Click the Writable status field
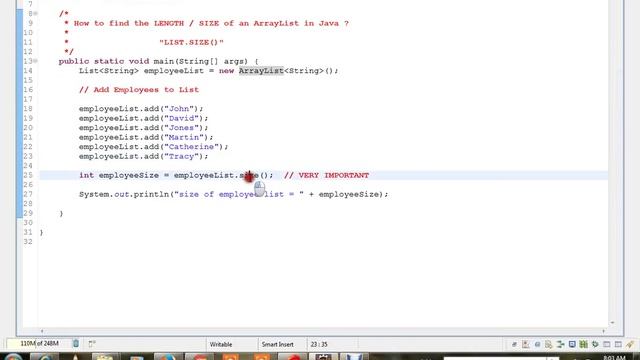Image resolution: width=640 pixels, height=360 pixels. [x=221, y=344]
